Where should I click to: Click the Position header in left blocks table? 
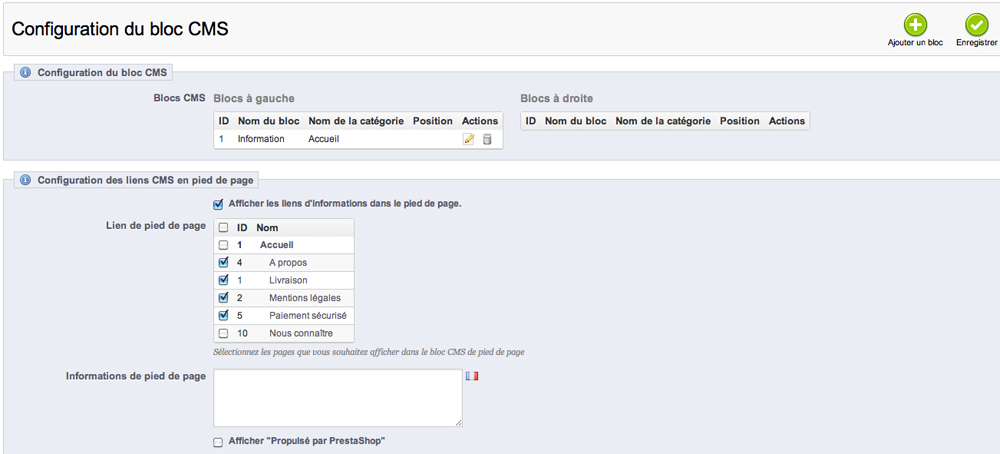(432, 121)
